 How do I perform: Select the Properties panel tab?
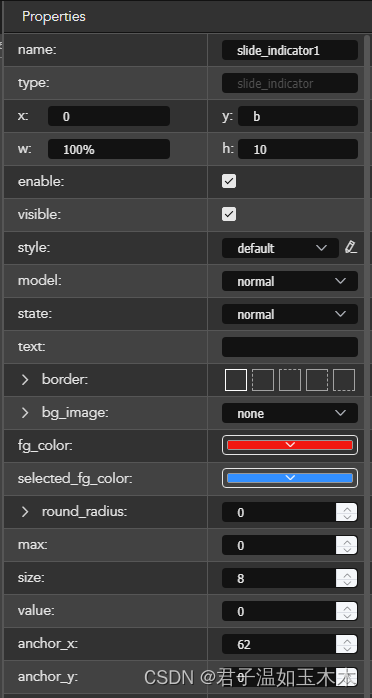[54, 17]
